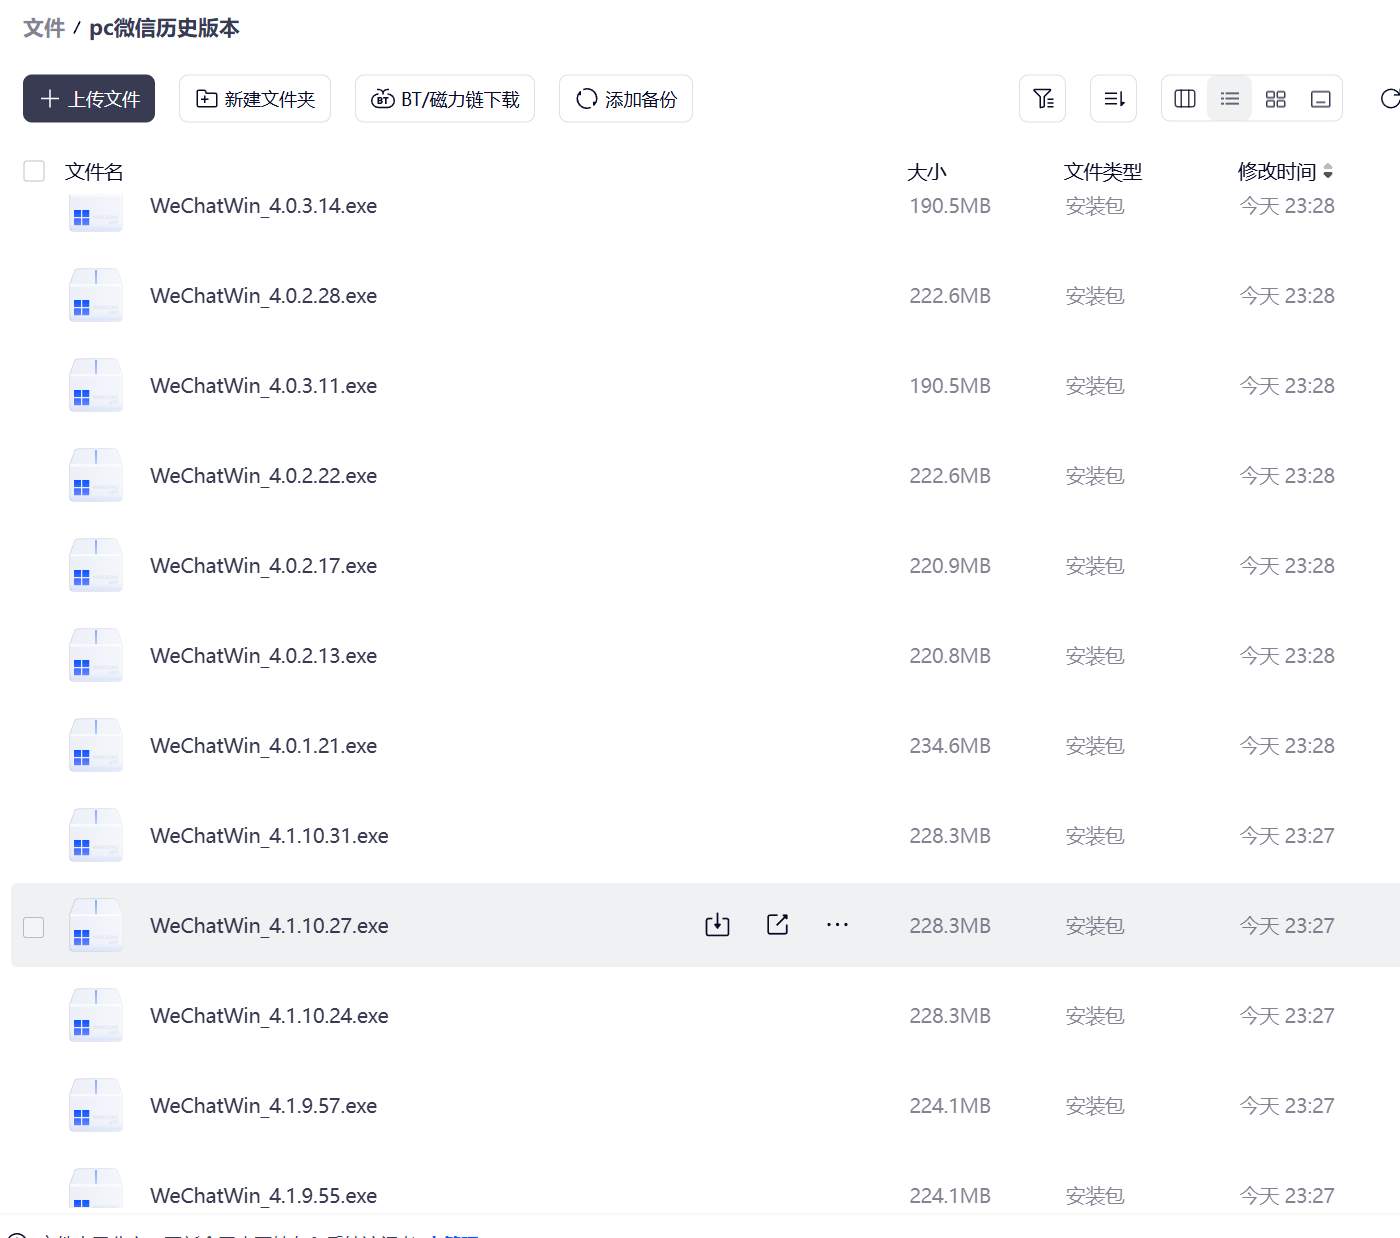
Task: Select file WeChatWin_4.0.3.14.exe
Action: 264,206
